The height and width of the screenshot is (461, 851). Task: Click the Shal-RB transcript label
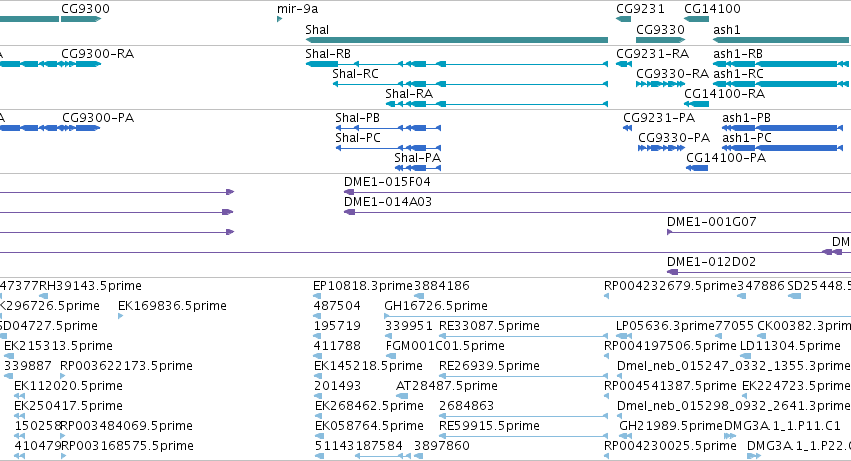[x=328, y=54]
